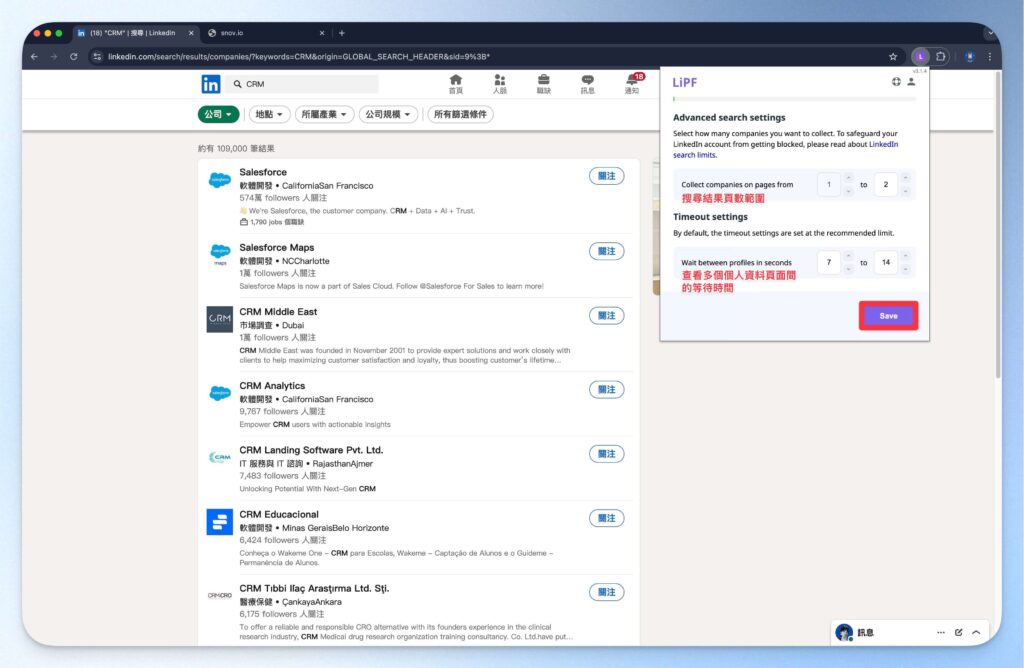1024x668 pixels.
Task: Open 所有篩選條件 all filters
Action: pos(460,114)
